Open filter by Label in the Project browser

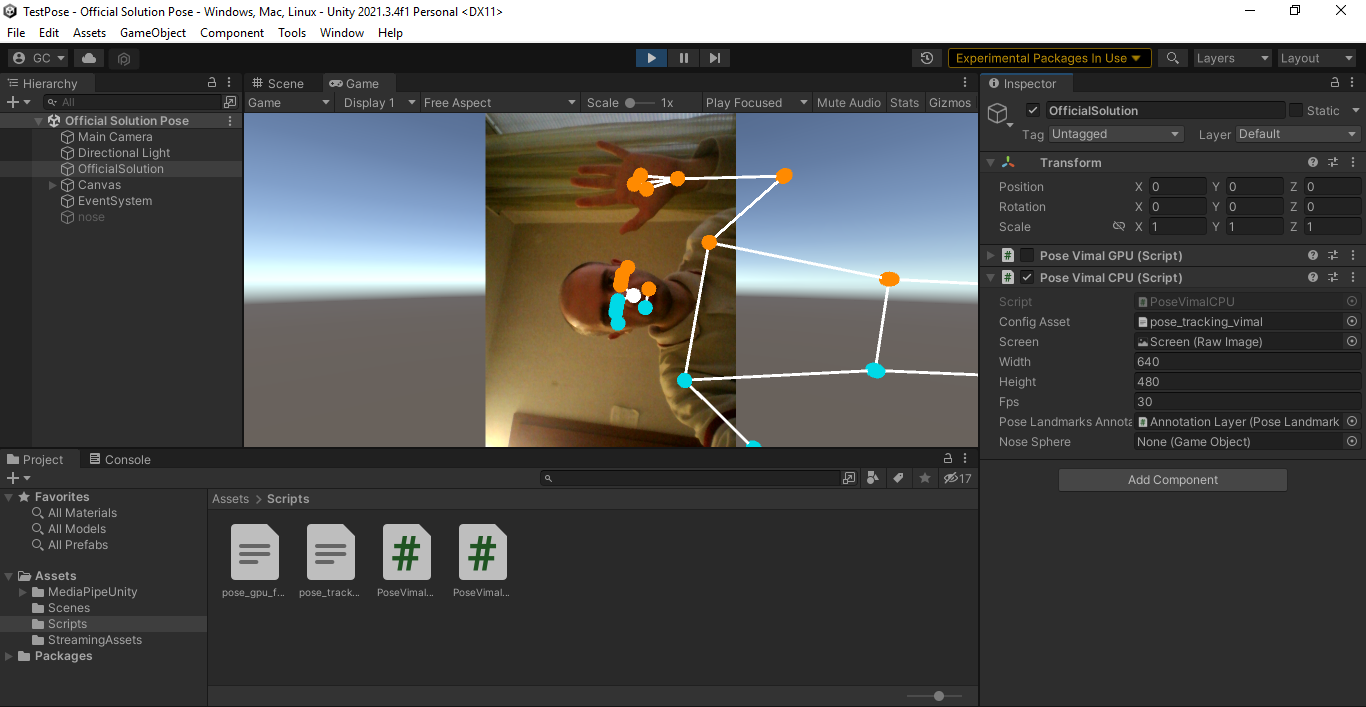[897, 477]
